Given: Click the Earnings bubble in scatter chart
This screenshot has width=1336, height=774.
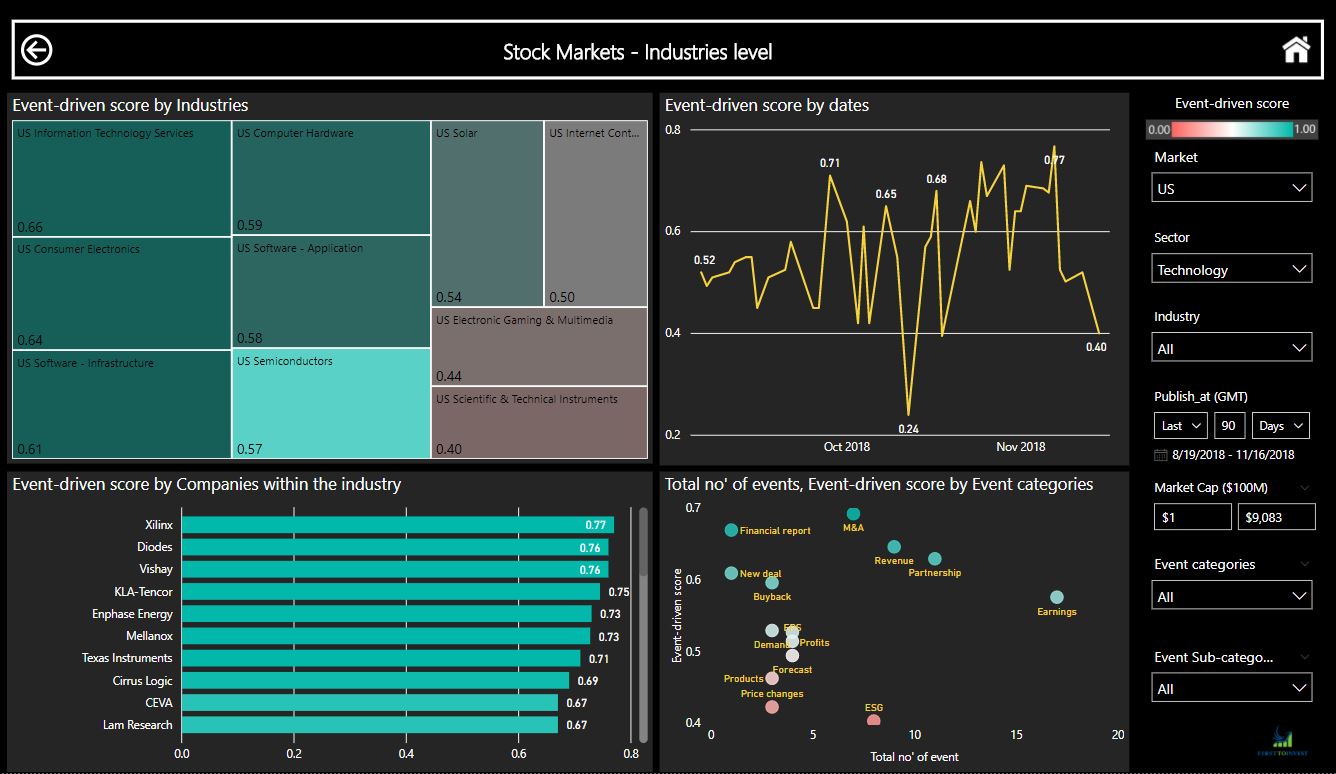Looking at the screenshot, I should coord(1057,597).
